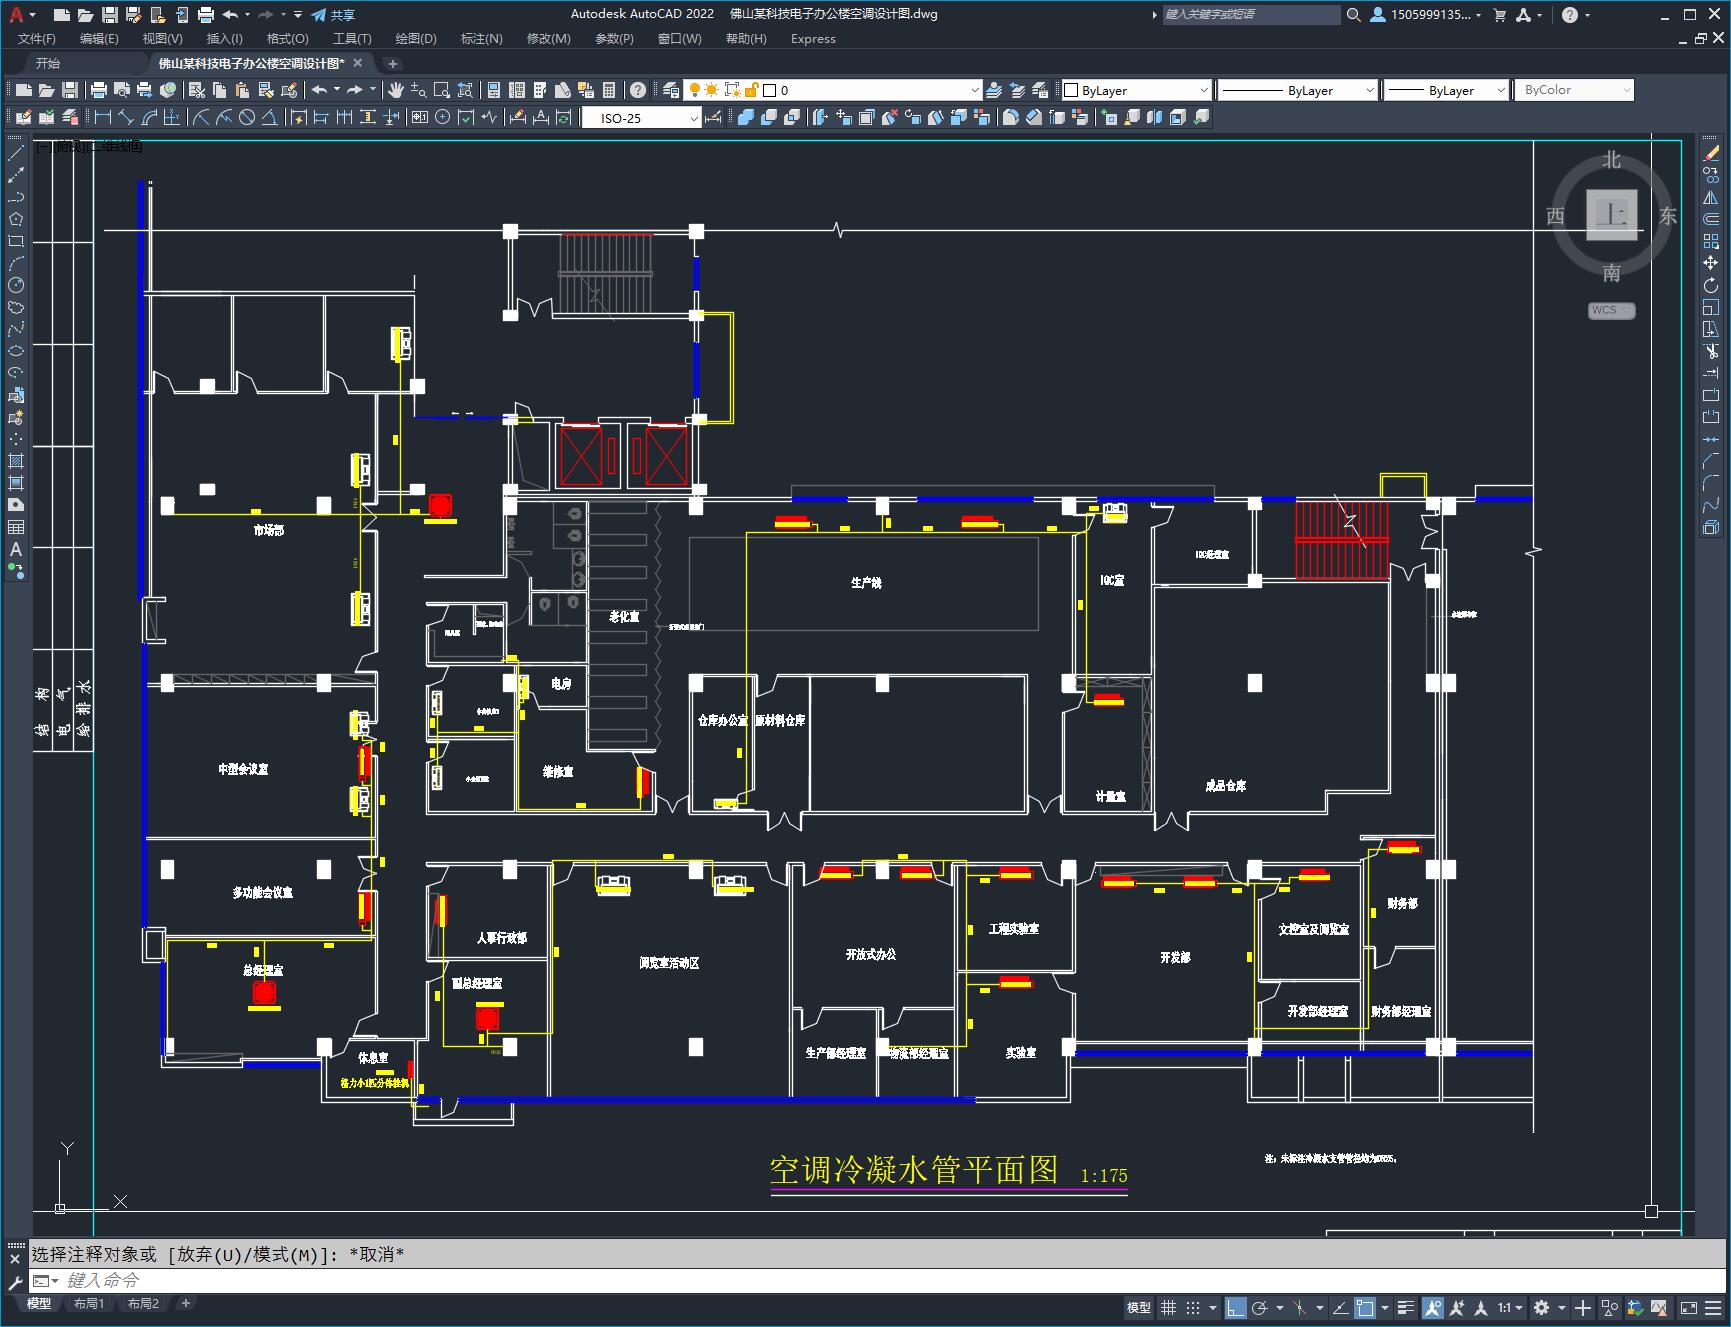This screenshot has width=1731, height=1327.
Task: Open the workspace settings gear in the status bar
Action: (1541, 1307)
